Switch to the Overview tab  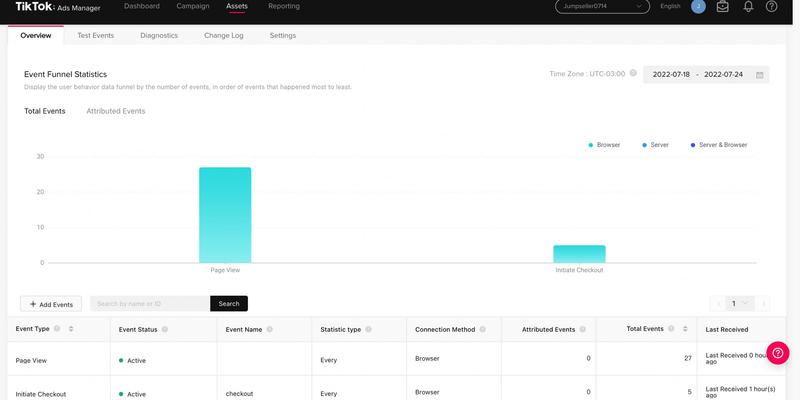pos(36,35)
